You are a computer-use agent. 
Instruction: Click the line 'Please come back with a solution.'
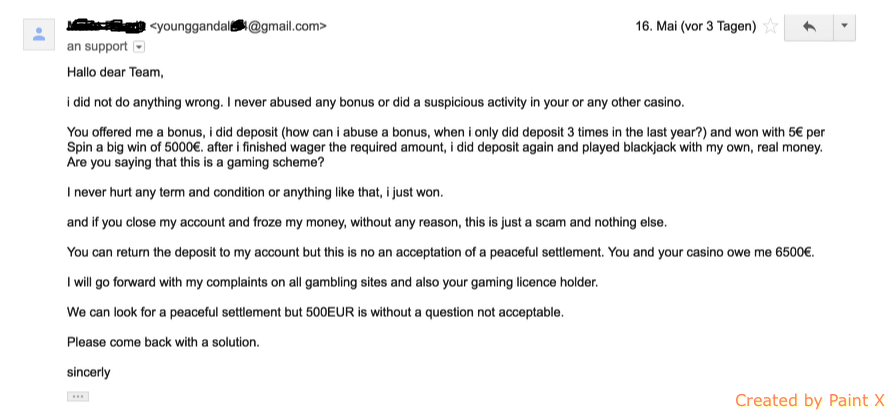pos(163,343)
